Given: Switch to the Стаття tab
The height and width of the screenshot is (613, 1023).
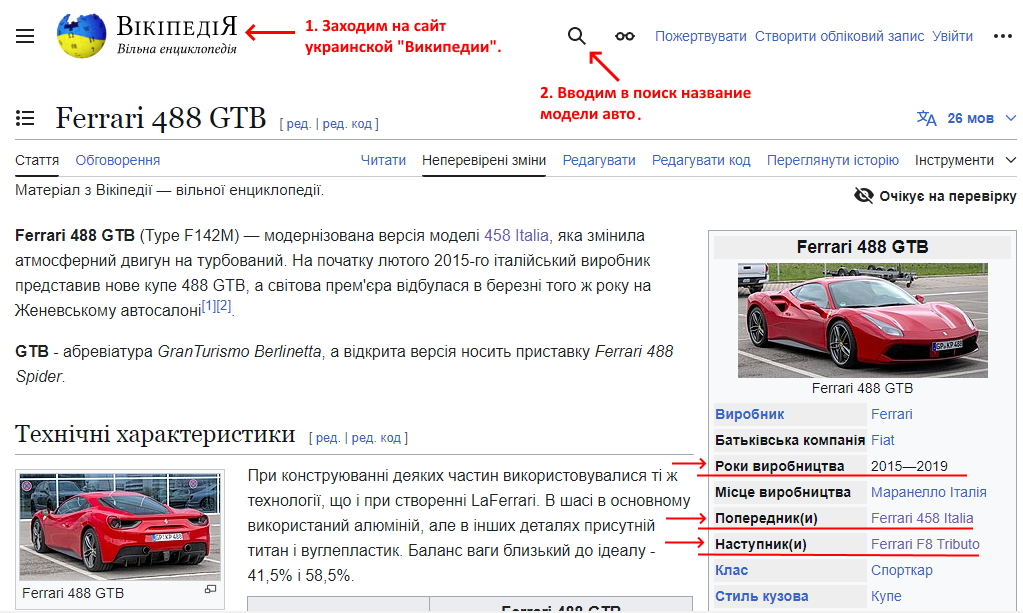Looking at the screenshot, I should 37,160.
